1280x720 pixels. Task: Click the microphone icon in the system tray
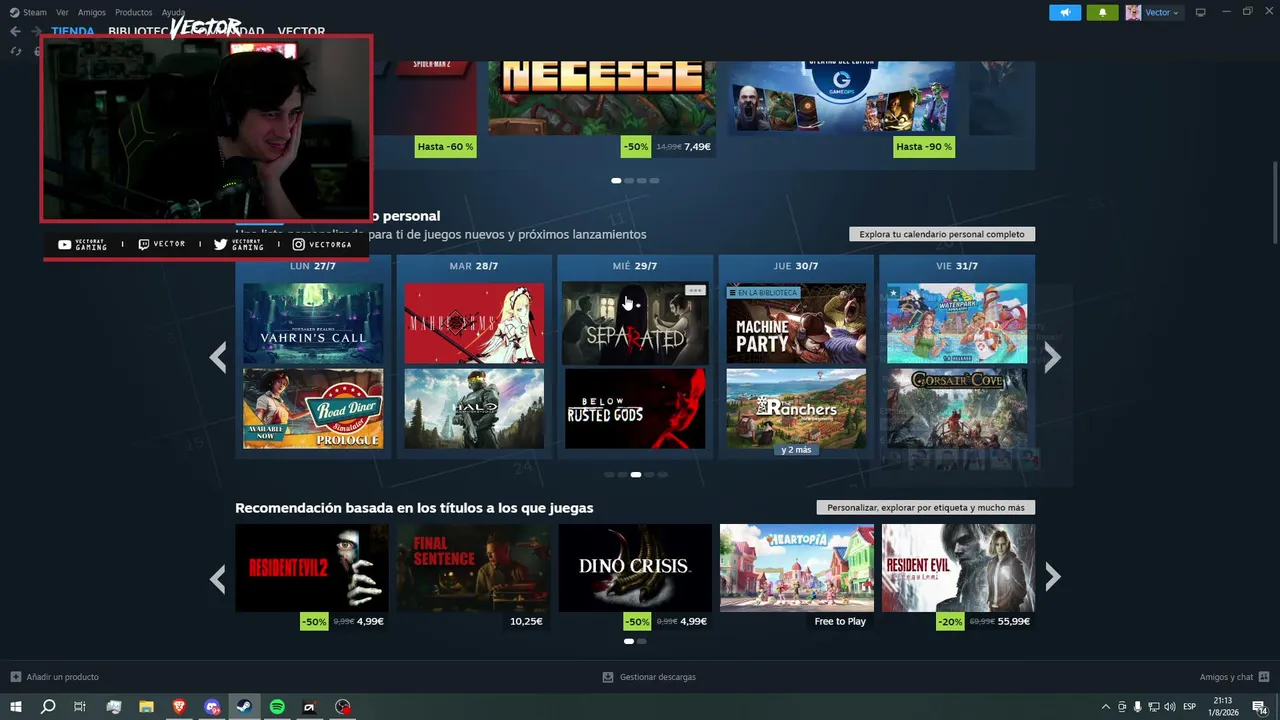(x=1137, y=707)
